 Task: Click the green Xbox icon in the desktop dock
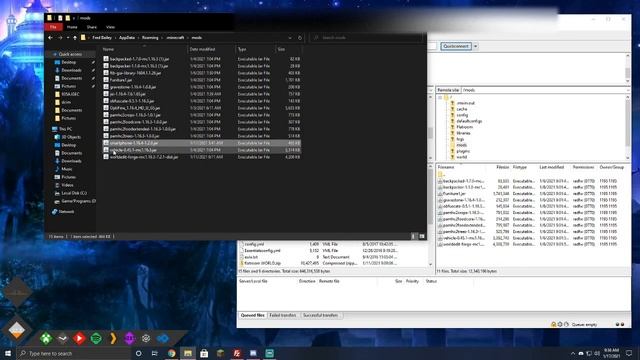46,338
